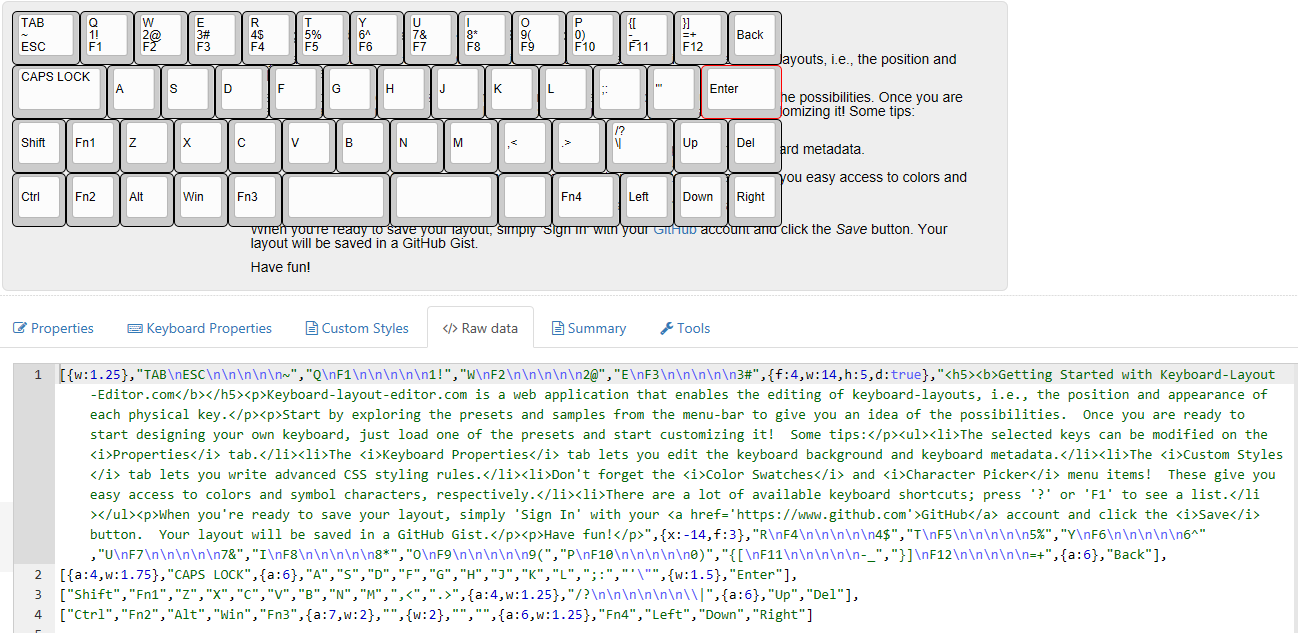Click the J key

[x=458, y=92]
